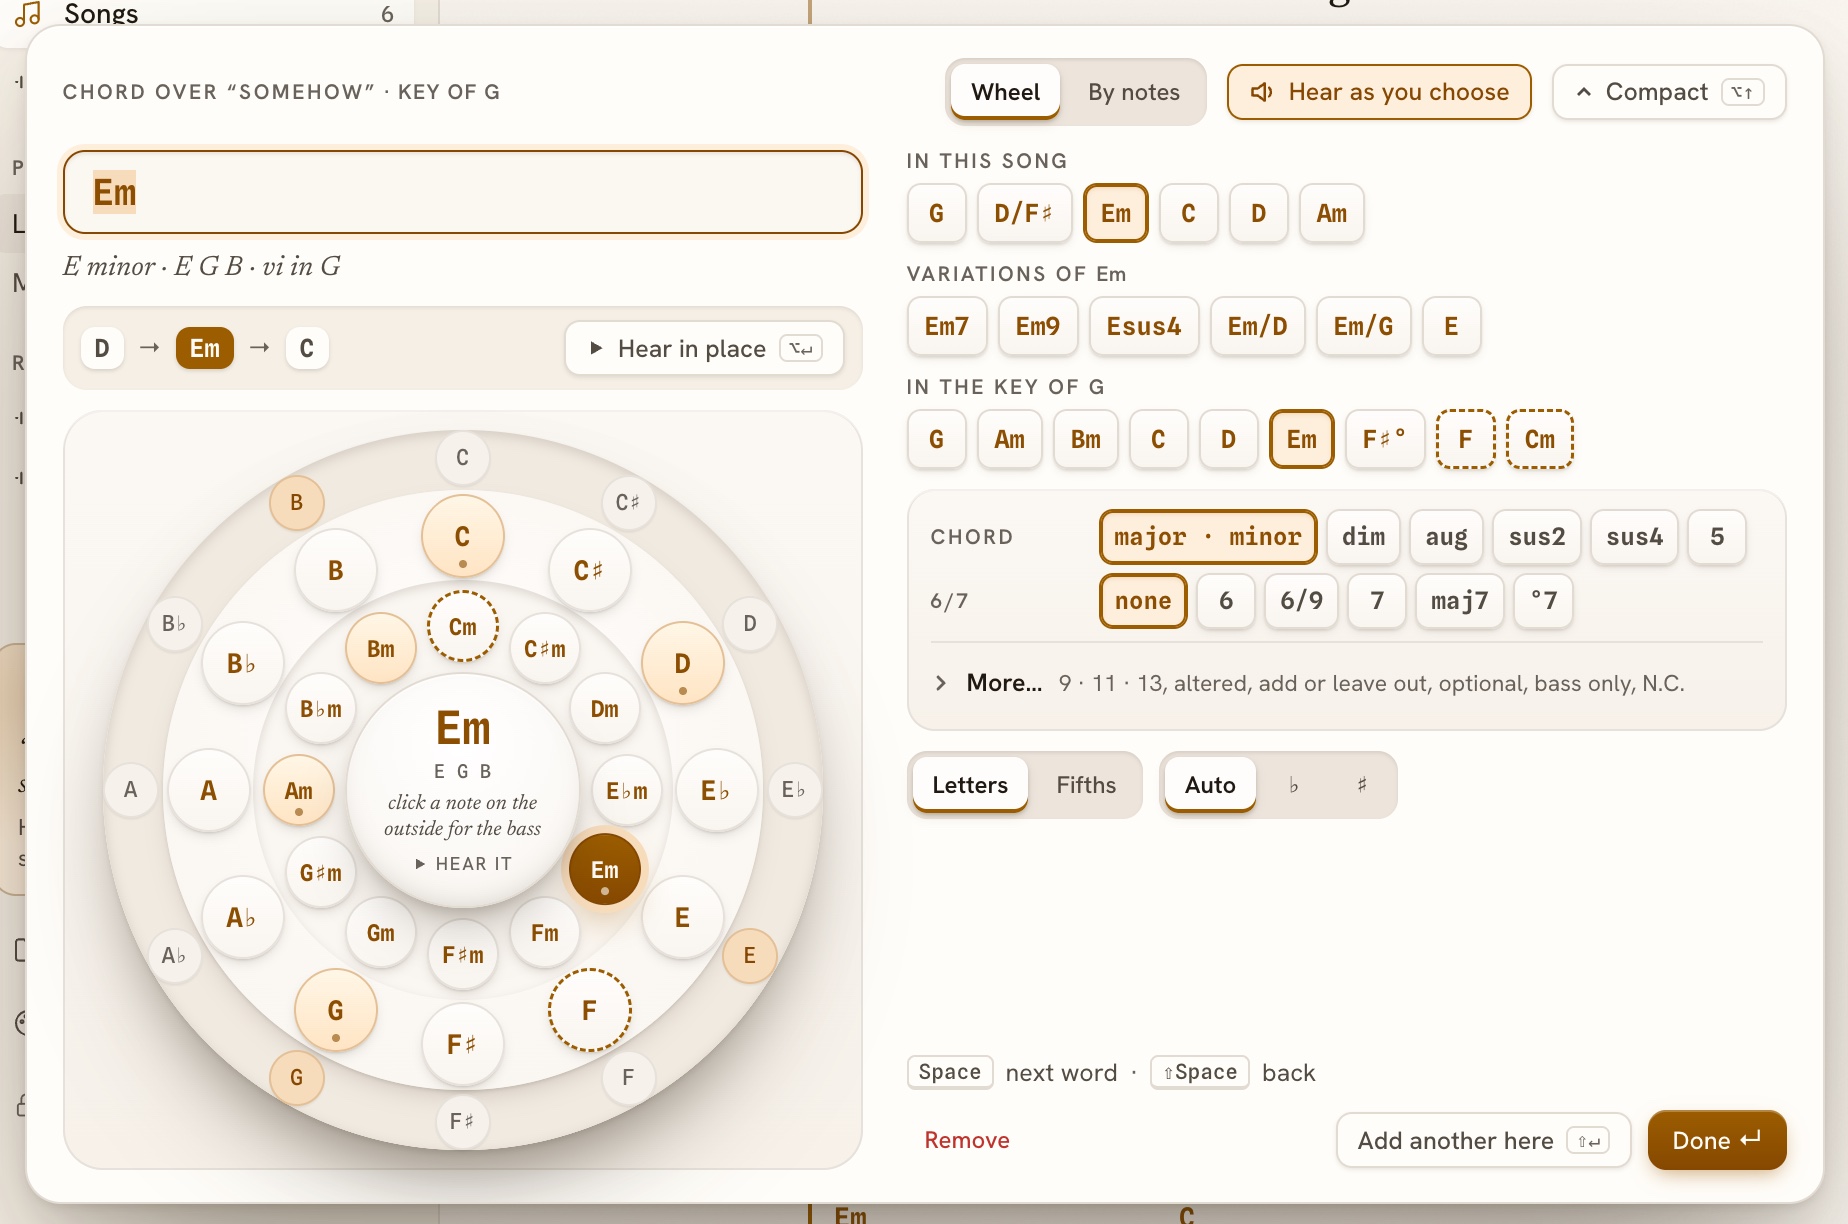Set chord quality to dim
Screen dimensions: 1848x1224
pyautogui.click(x=1364, y=537)
